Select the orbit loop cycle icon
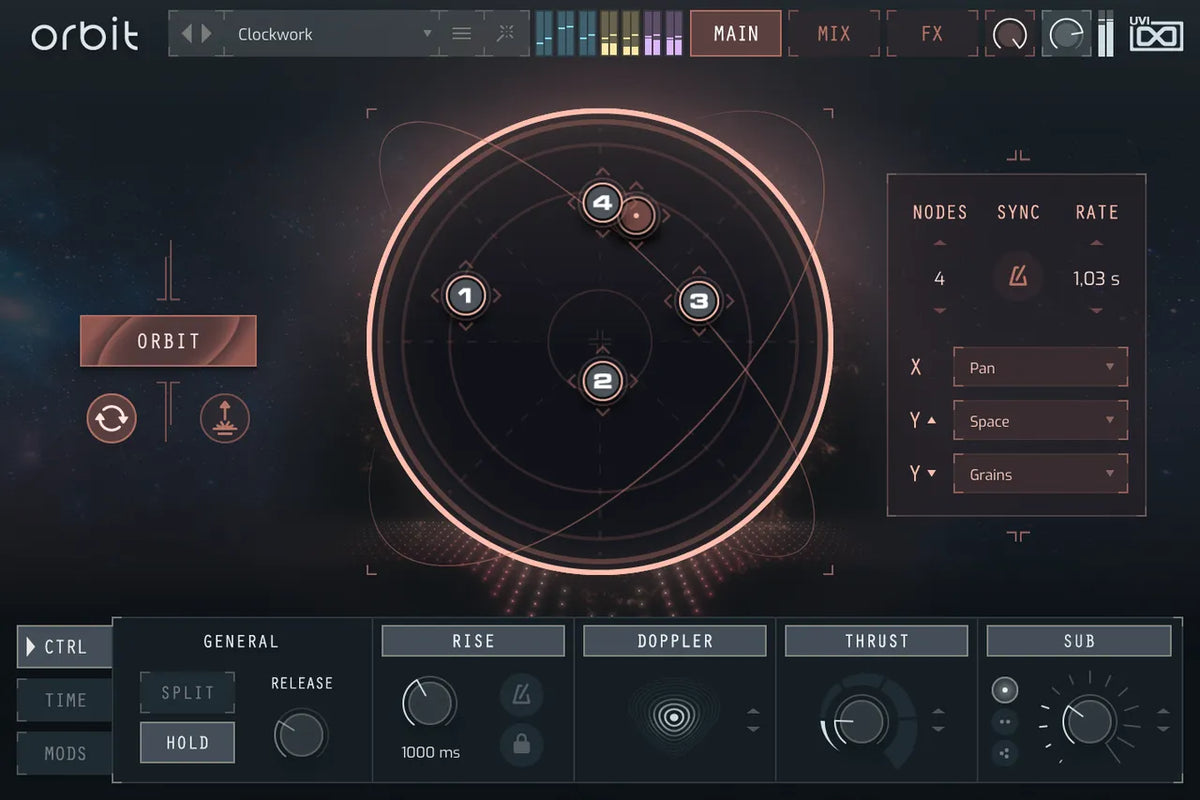This screenshot has height=800, width=1200. pyautogui.click(x=111, y=418)
